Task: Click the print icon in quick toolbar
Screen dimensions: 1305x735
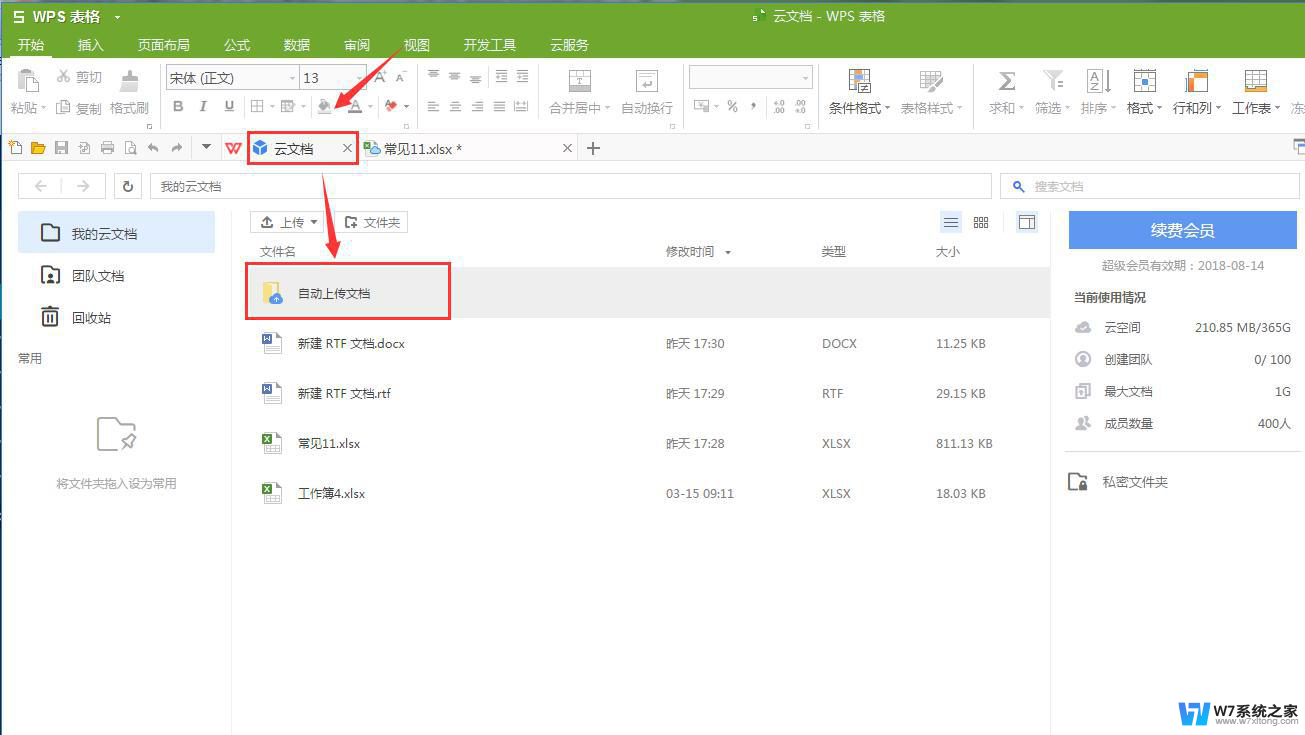Action: point(107,148)
